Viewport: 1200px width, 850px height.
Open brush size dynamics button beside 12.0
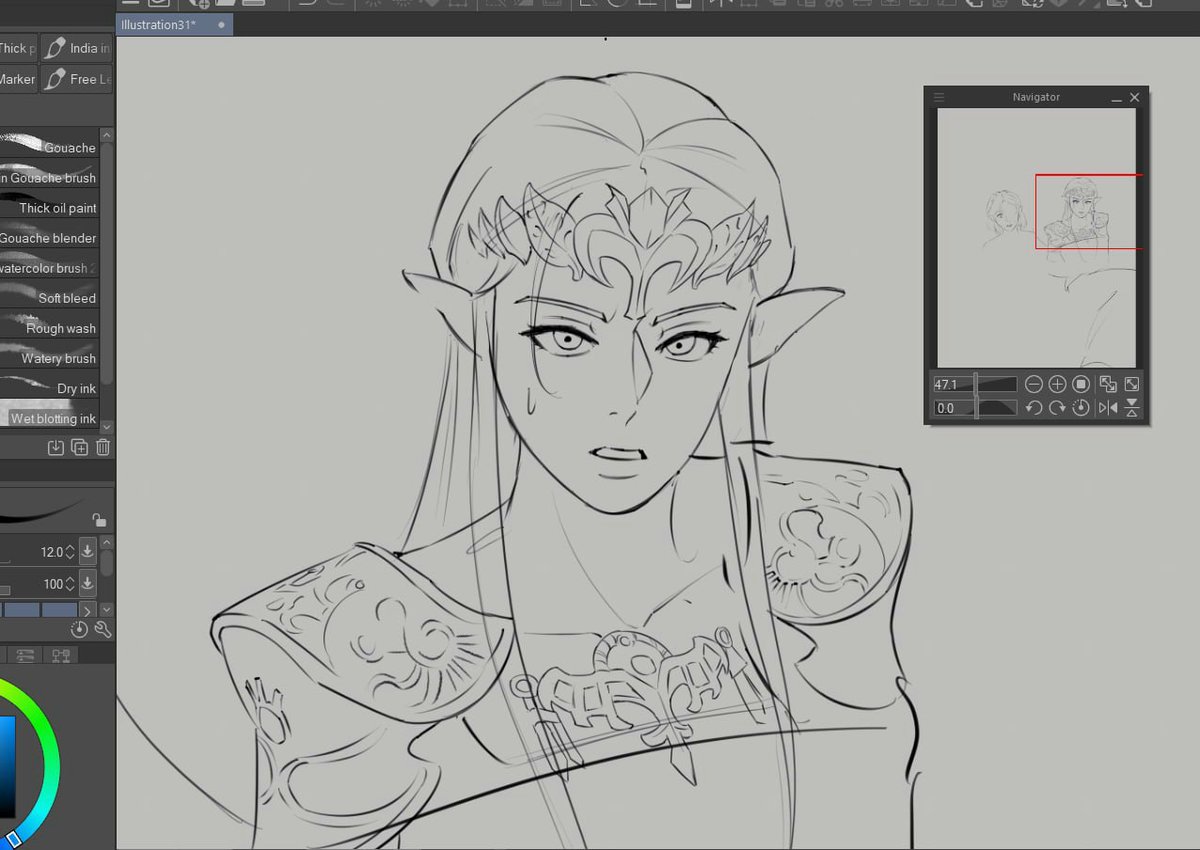(x=88, y=551)
